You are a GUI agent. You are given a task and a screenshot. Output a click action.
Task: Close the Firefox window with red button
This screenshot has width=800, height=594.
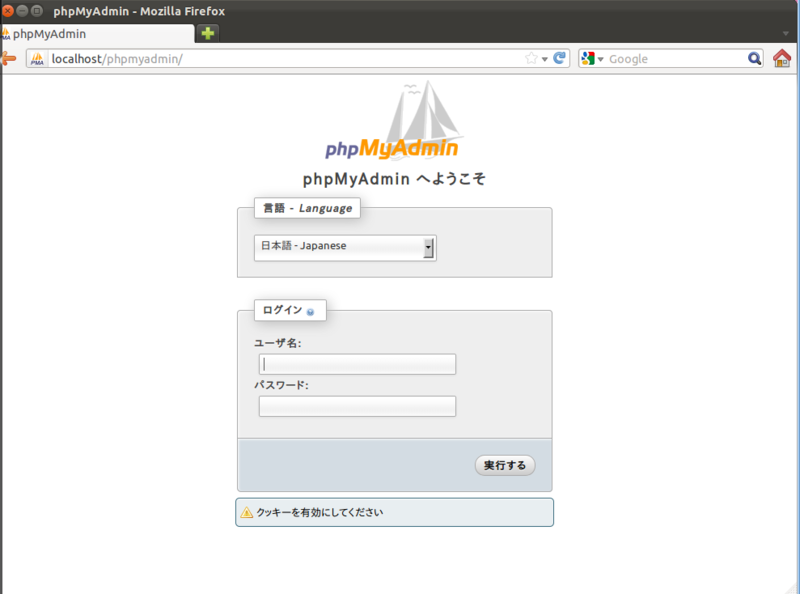coord(8,11)
